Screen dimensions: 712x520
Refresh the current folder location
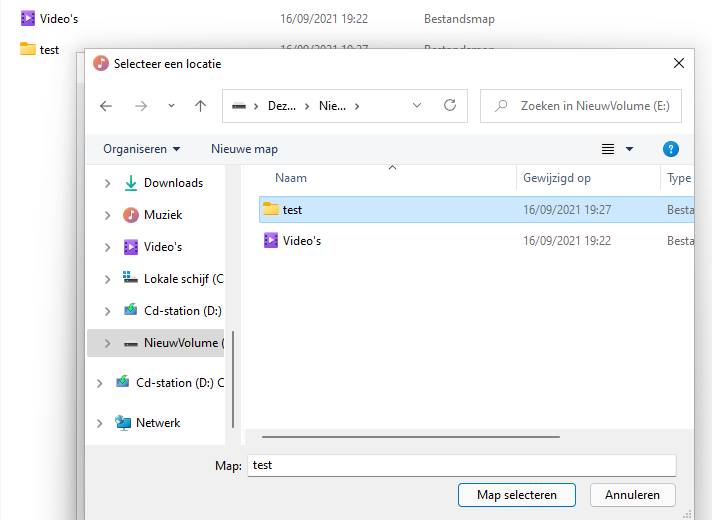(x=450, y=105)
